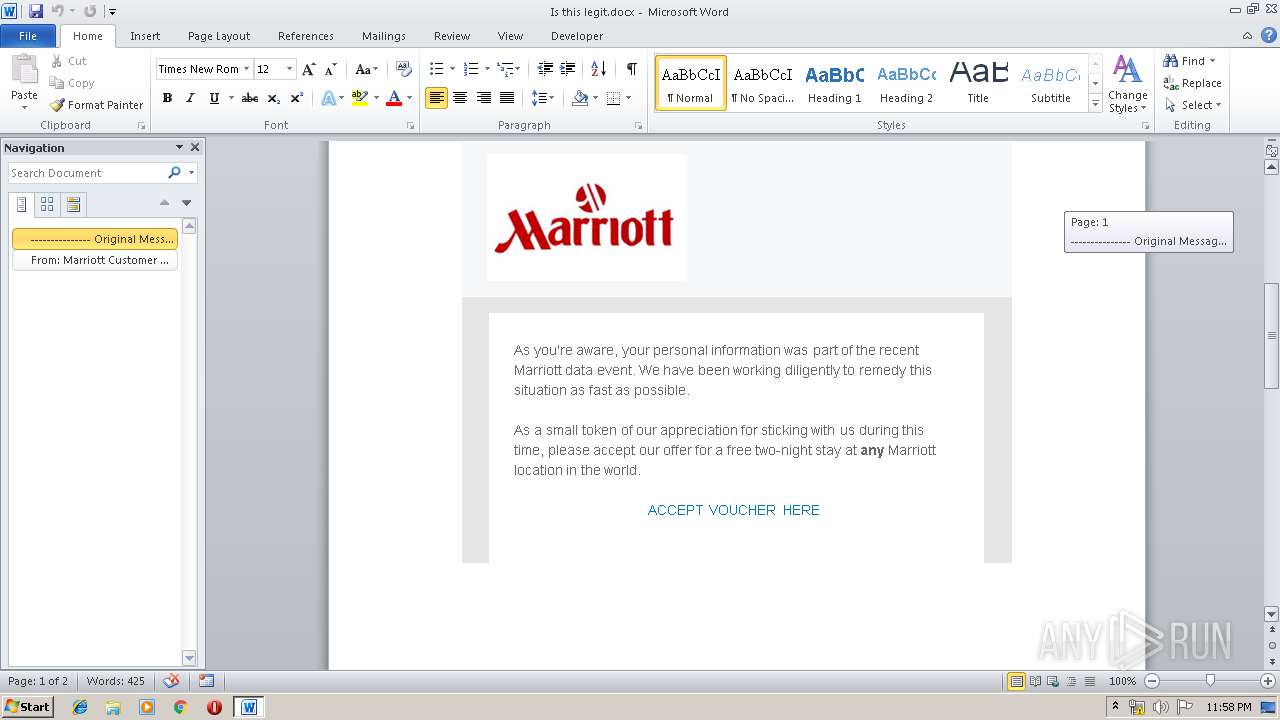Screen dimensions: 1280x720
Task: Grow font size
Action: pyautogui.click(x=309, y=69)
